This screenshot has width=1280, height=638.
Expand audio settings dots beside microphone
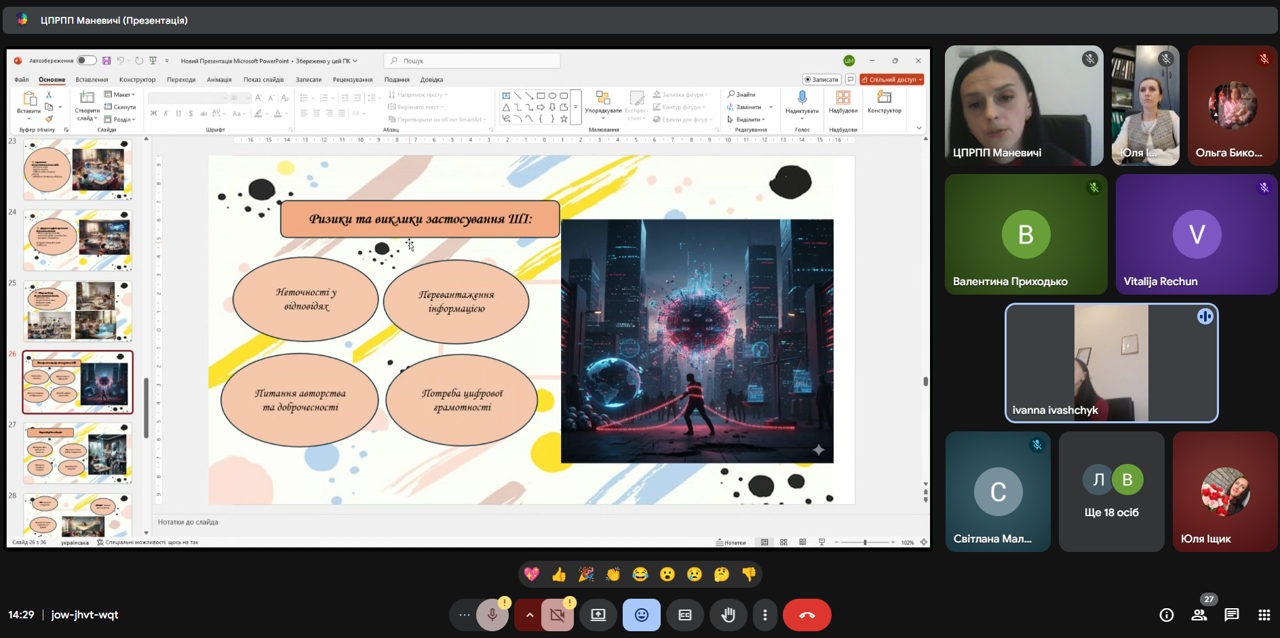[x=464, y=615]
